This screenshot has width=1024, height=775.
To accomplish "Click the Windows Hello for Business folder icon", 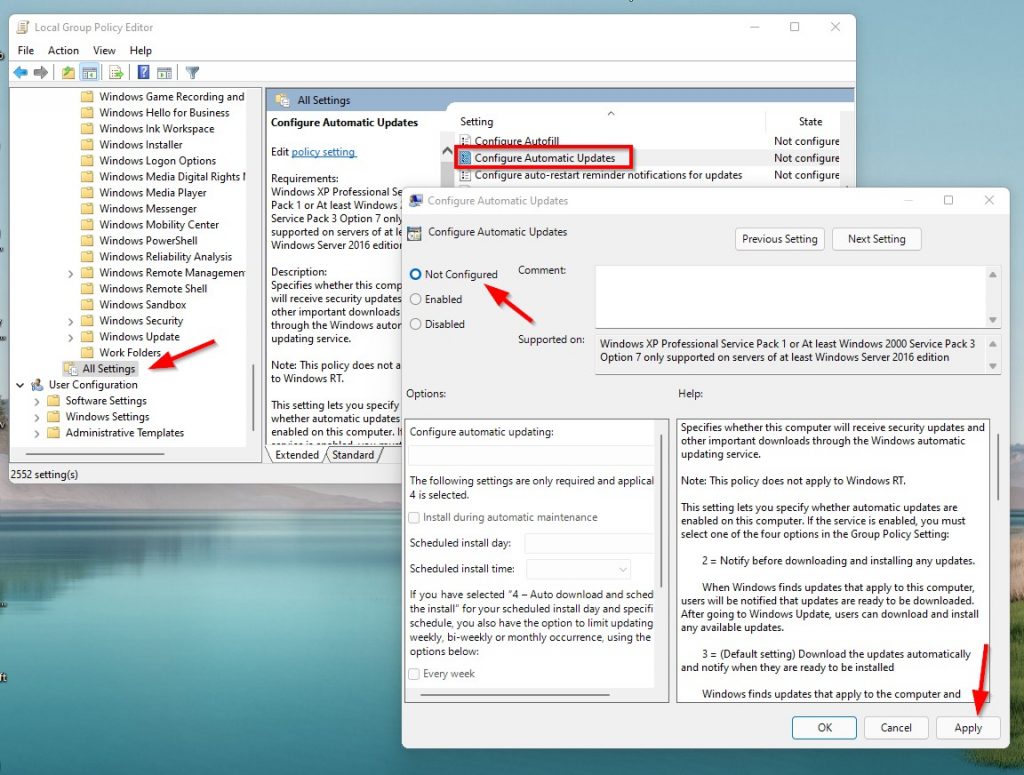I will coord(87,112).
